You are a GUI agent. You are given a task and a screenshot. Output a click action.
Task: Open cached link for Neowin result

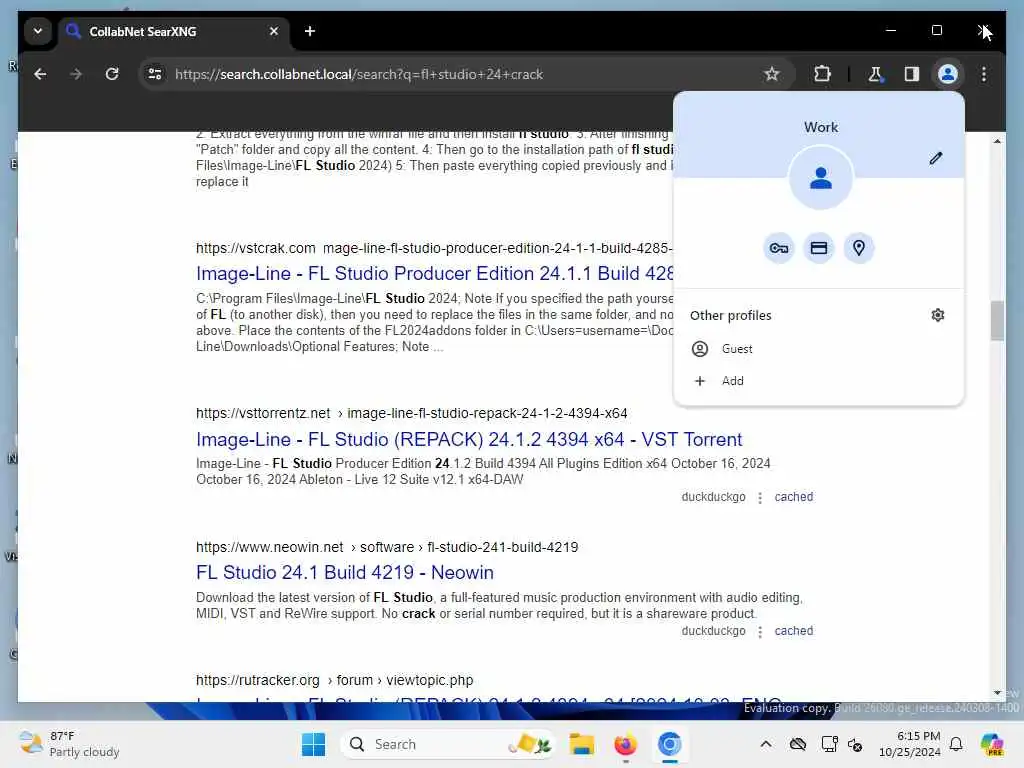pos(793,631)
